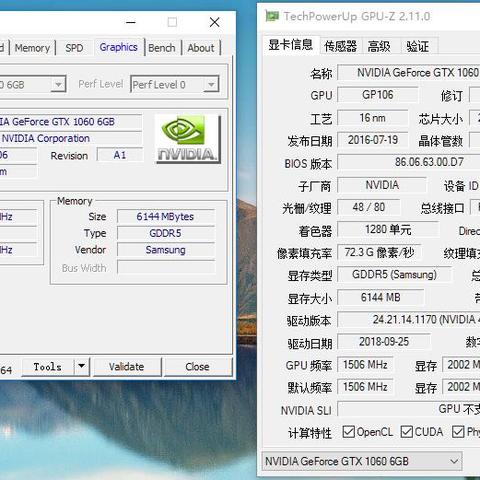Open the Bench tab
The height and width of the screenshot is (480, 480).
[162, 48]
